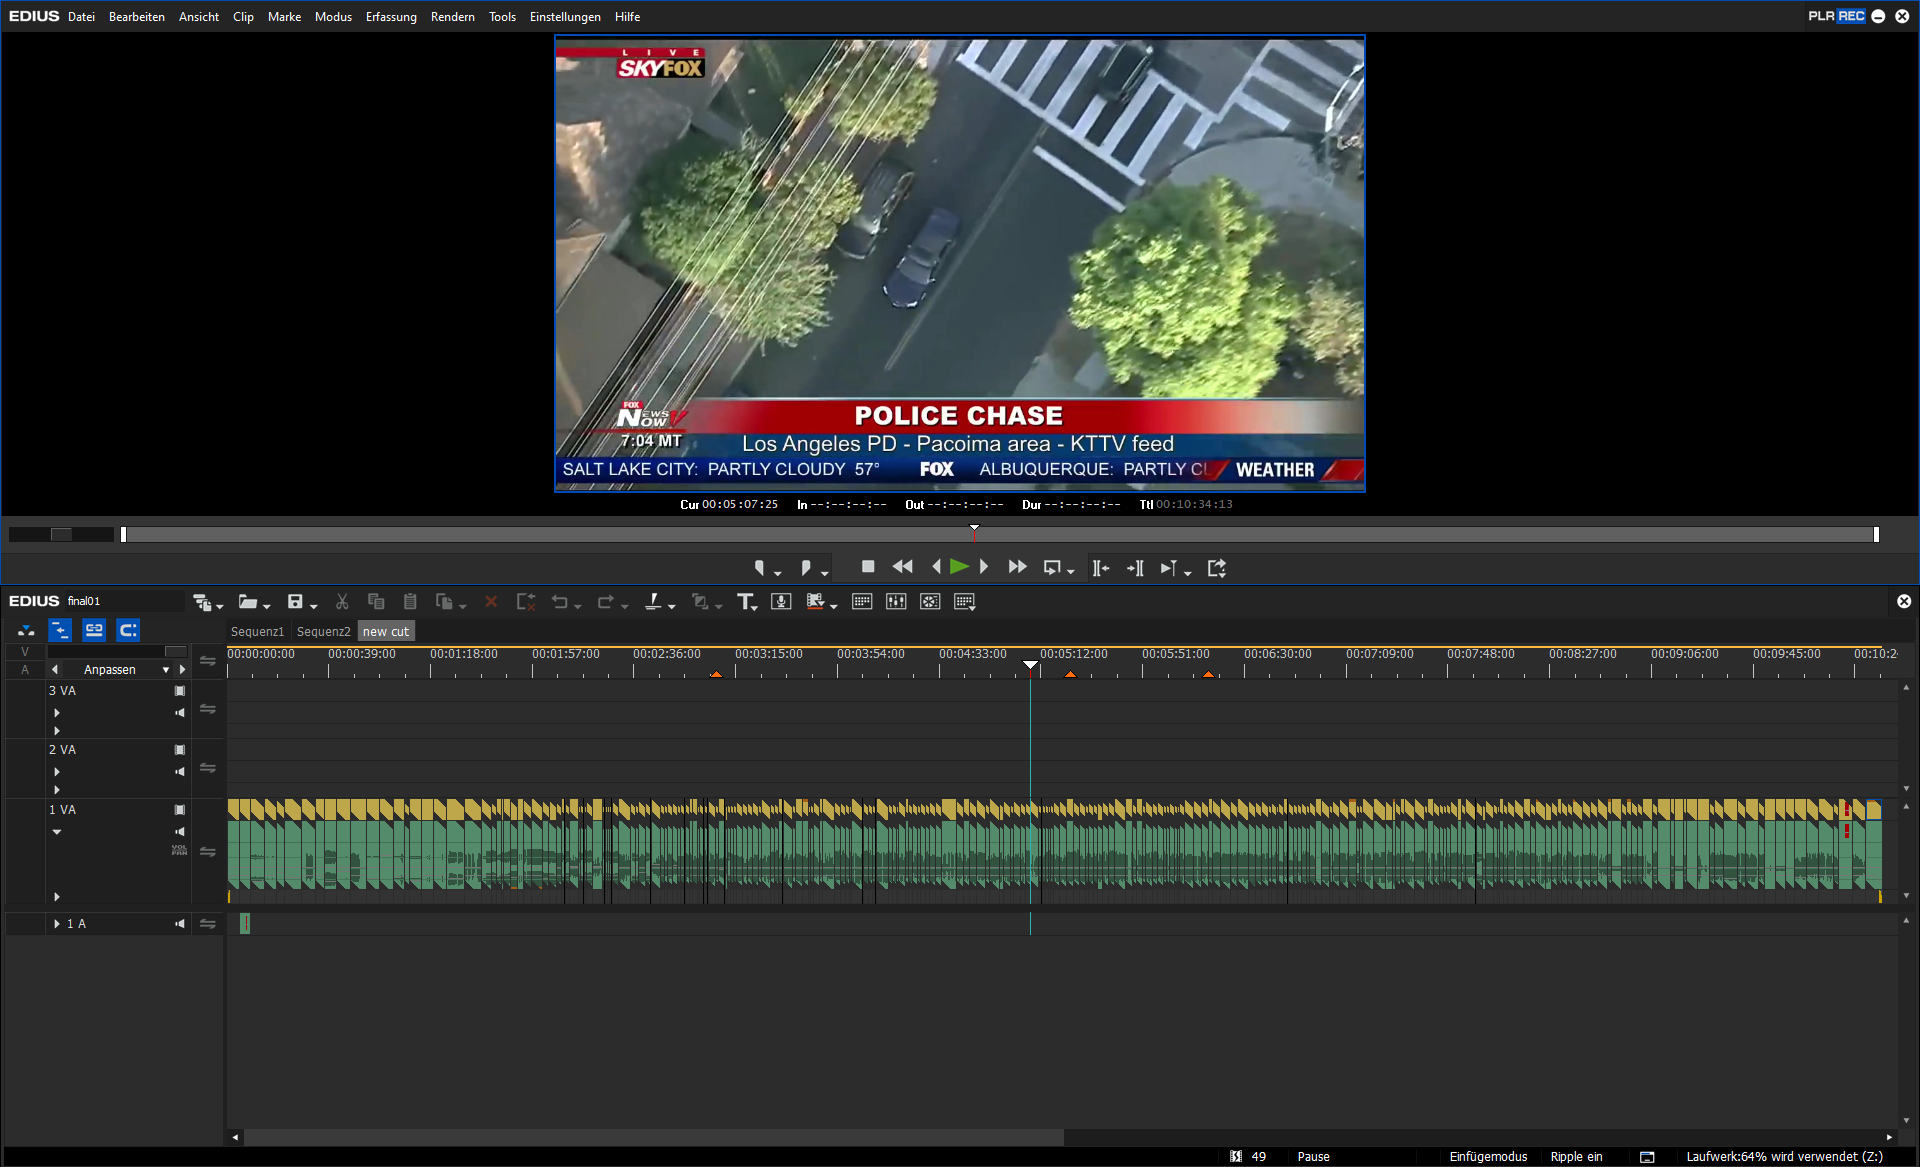Click the scissors cut icon

click(342, 601)
